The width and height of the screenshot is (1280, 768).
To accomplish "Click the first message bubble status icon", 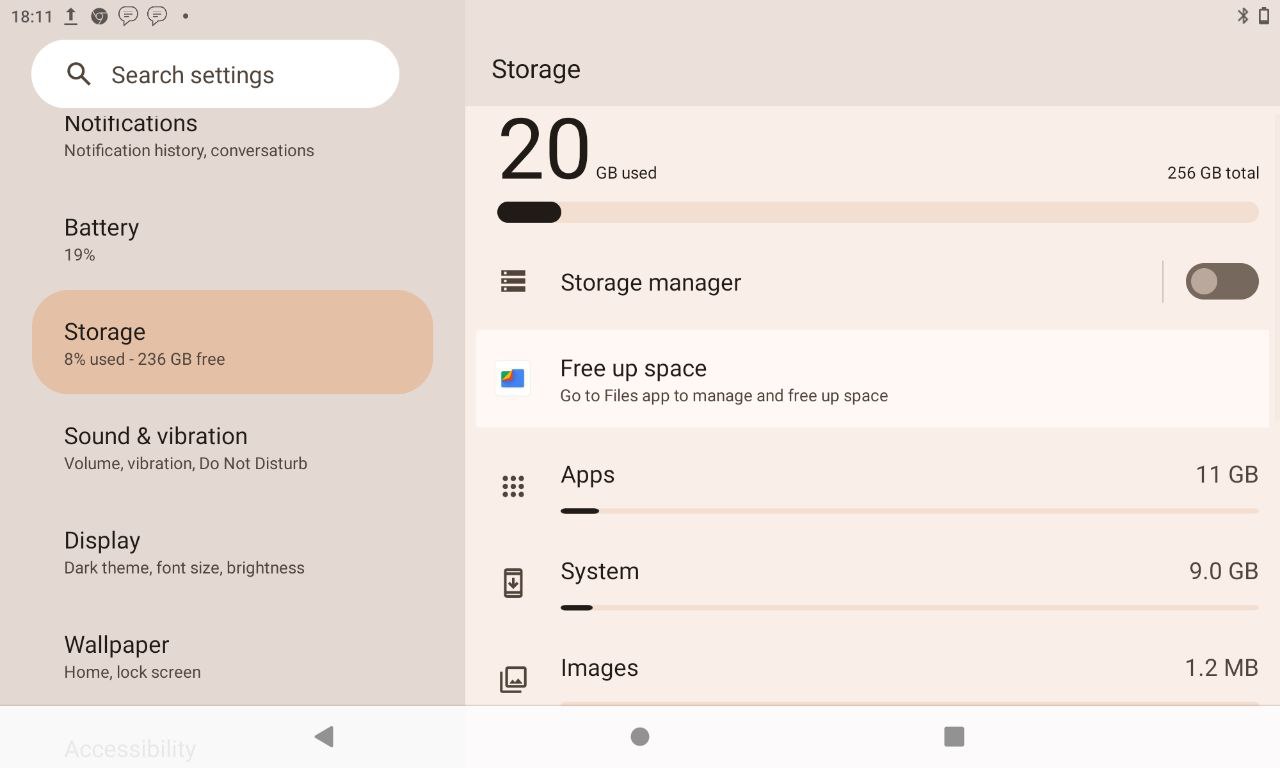I will (x=128, y=16).
